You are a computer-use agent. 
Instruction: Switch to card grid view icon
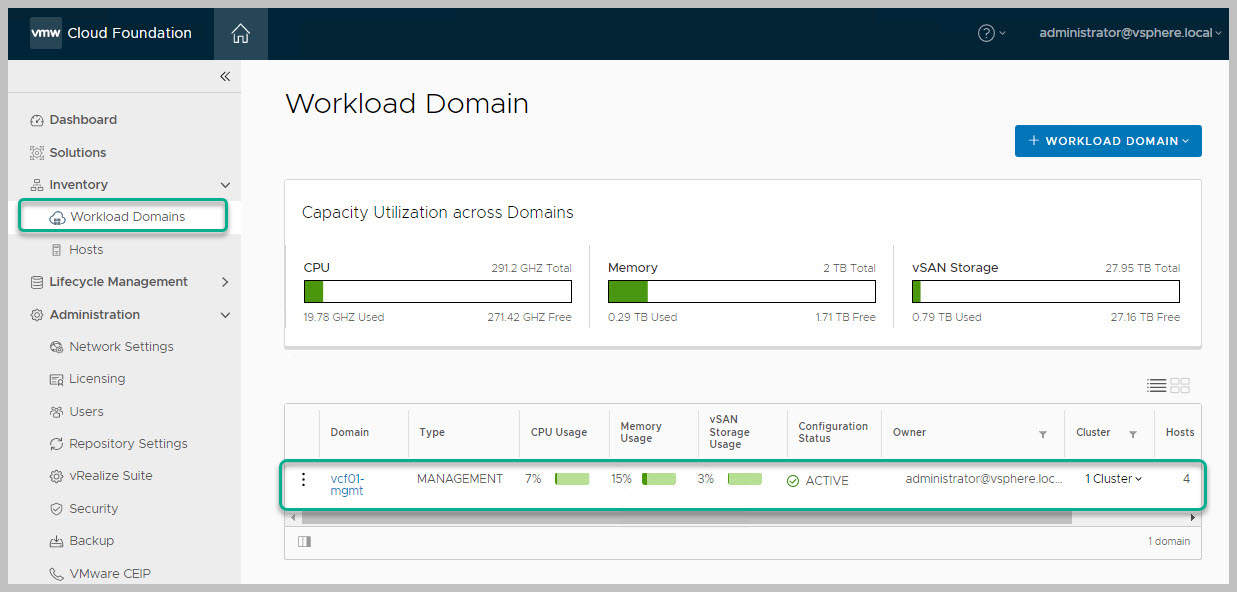coord(1180,386)
